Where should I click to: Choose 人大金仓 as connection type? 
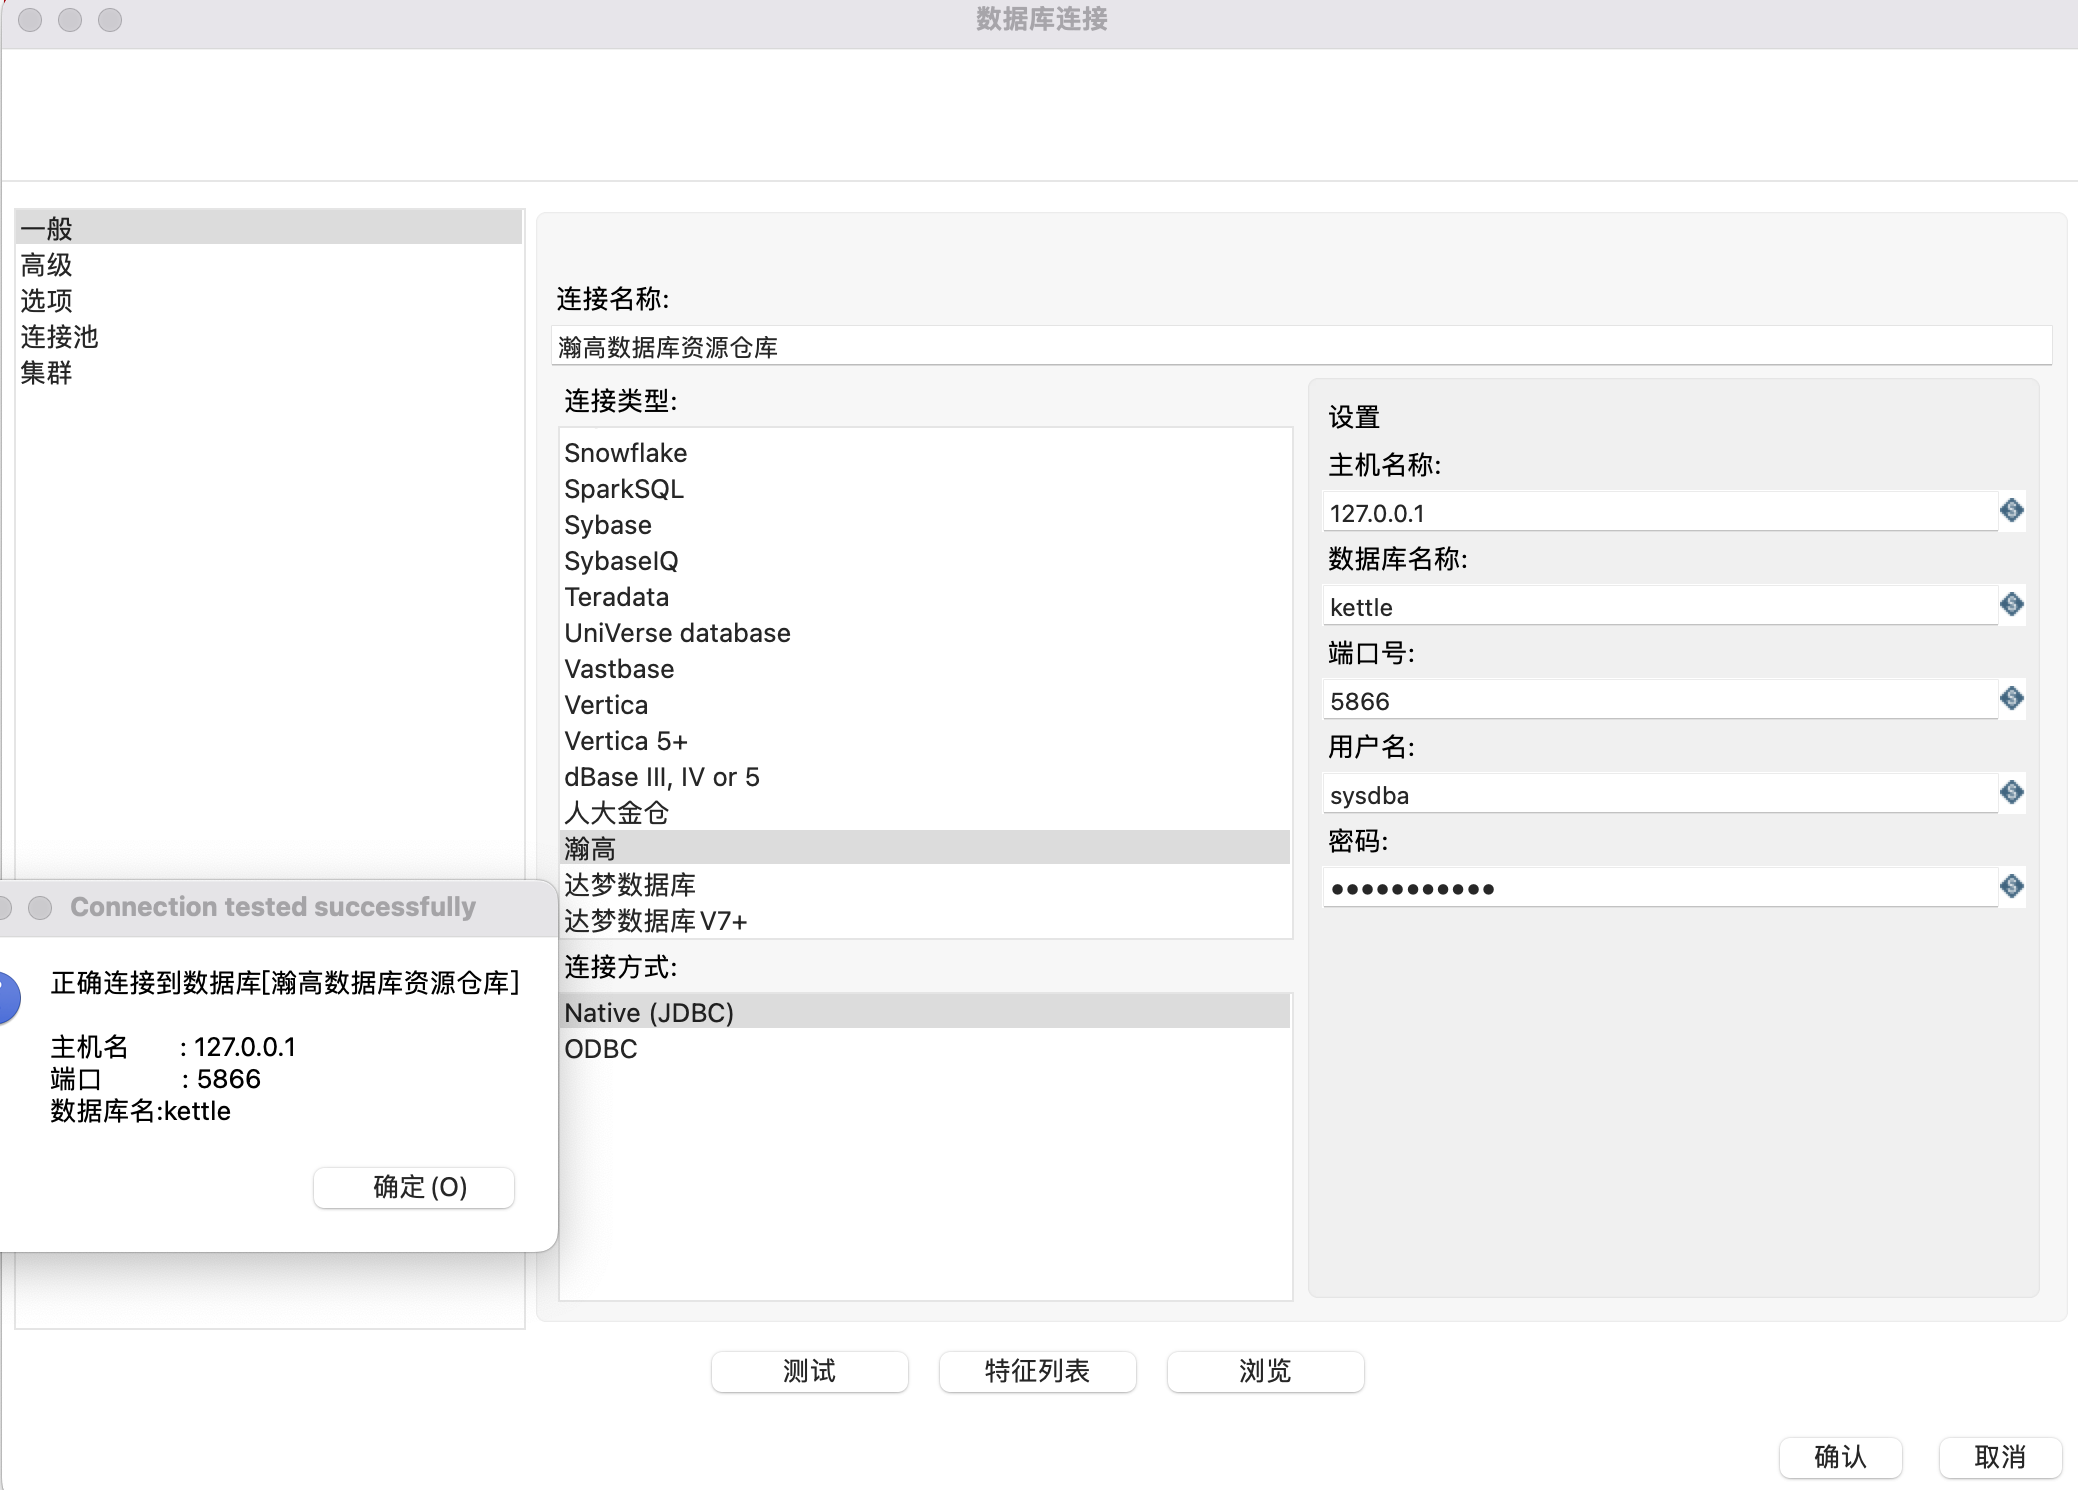click(x=616, y=813)
